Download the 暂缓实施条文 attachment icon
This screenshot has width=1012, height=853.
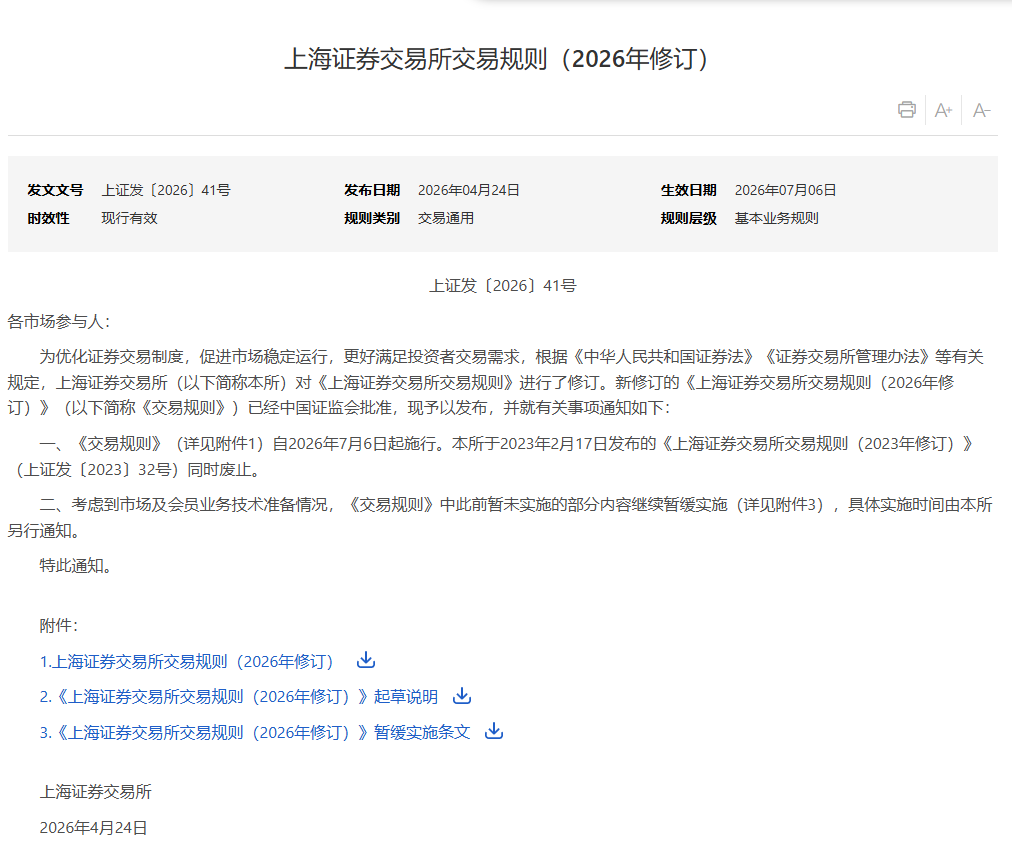[494, 730]
